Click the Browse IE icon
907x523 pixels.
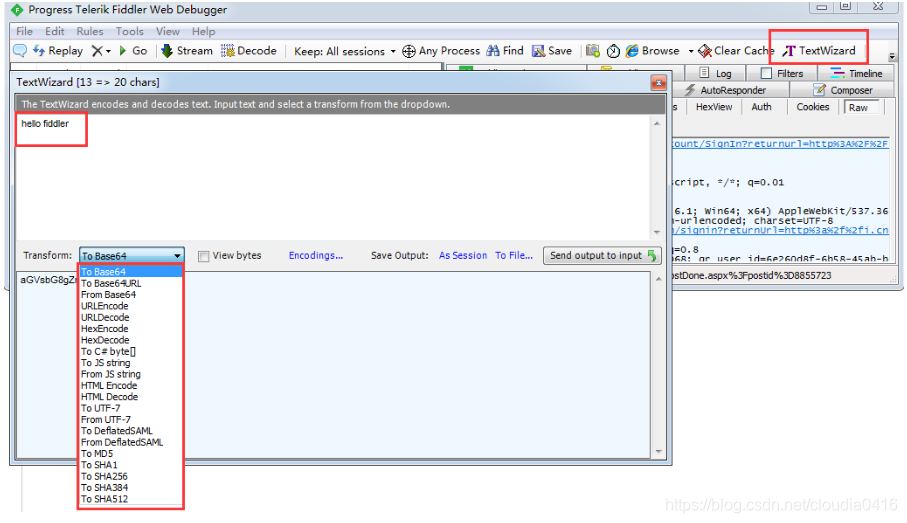point(632,51)
